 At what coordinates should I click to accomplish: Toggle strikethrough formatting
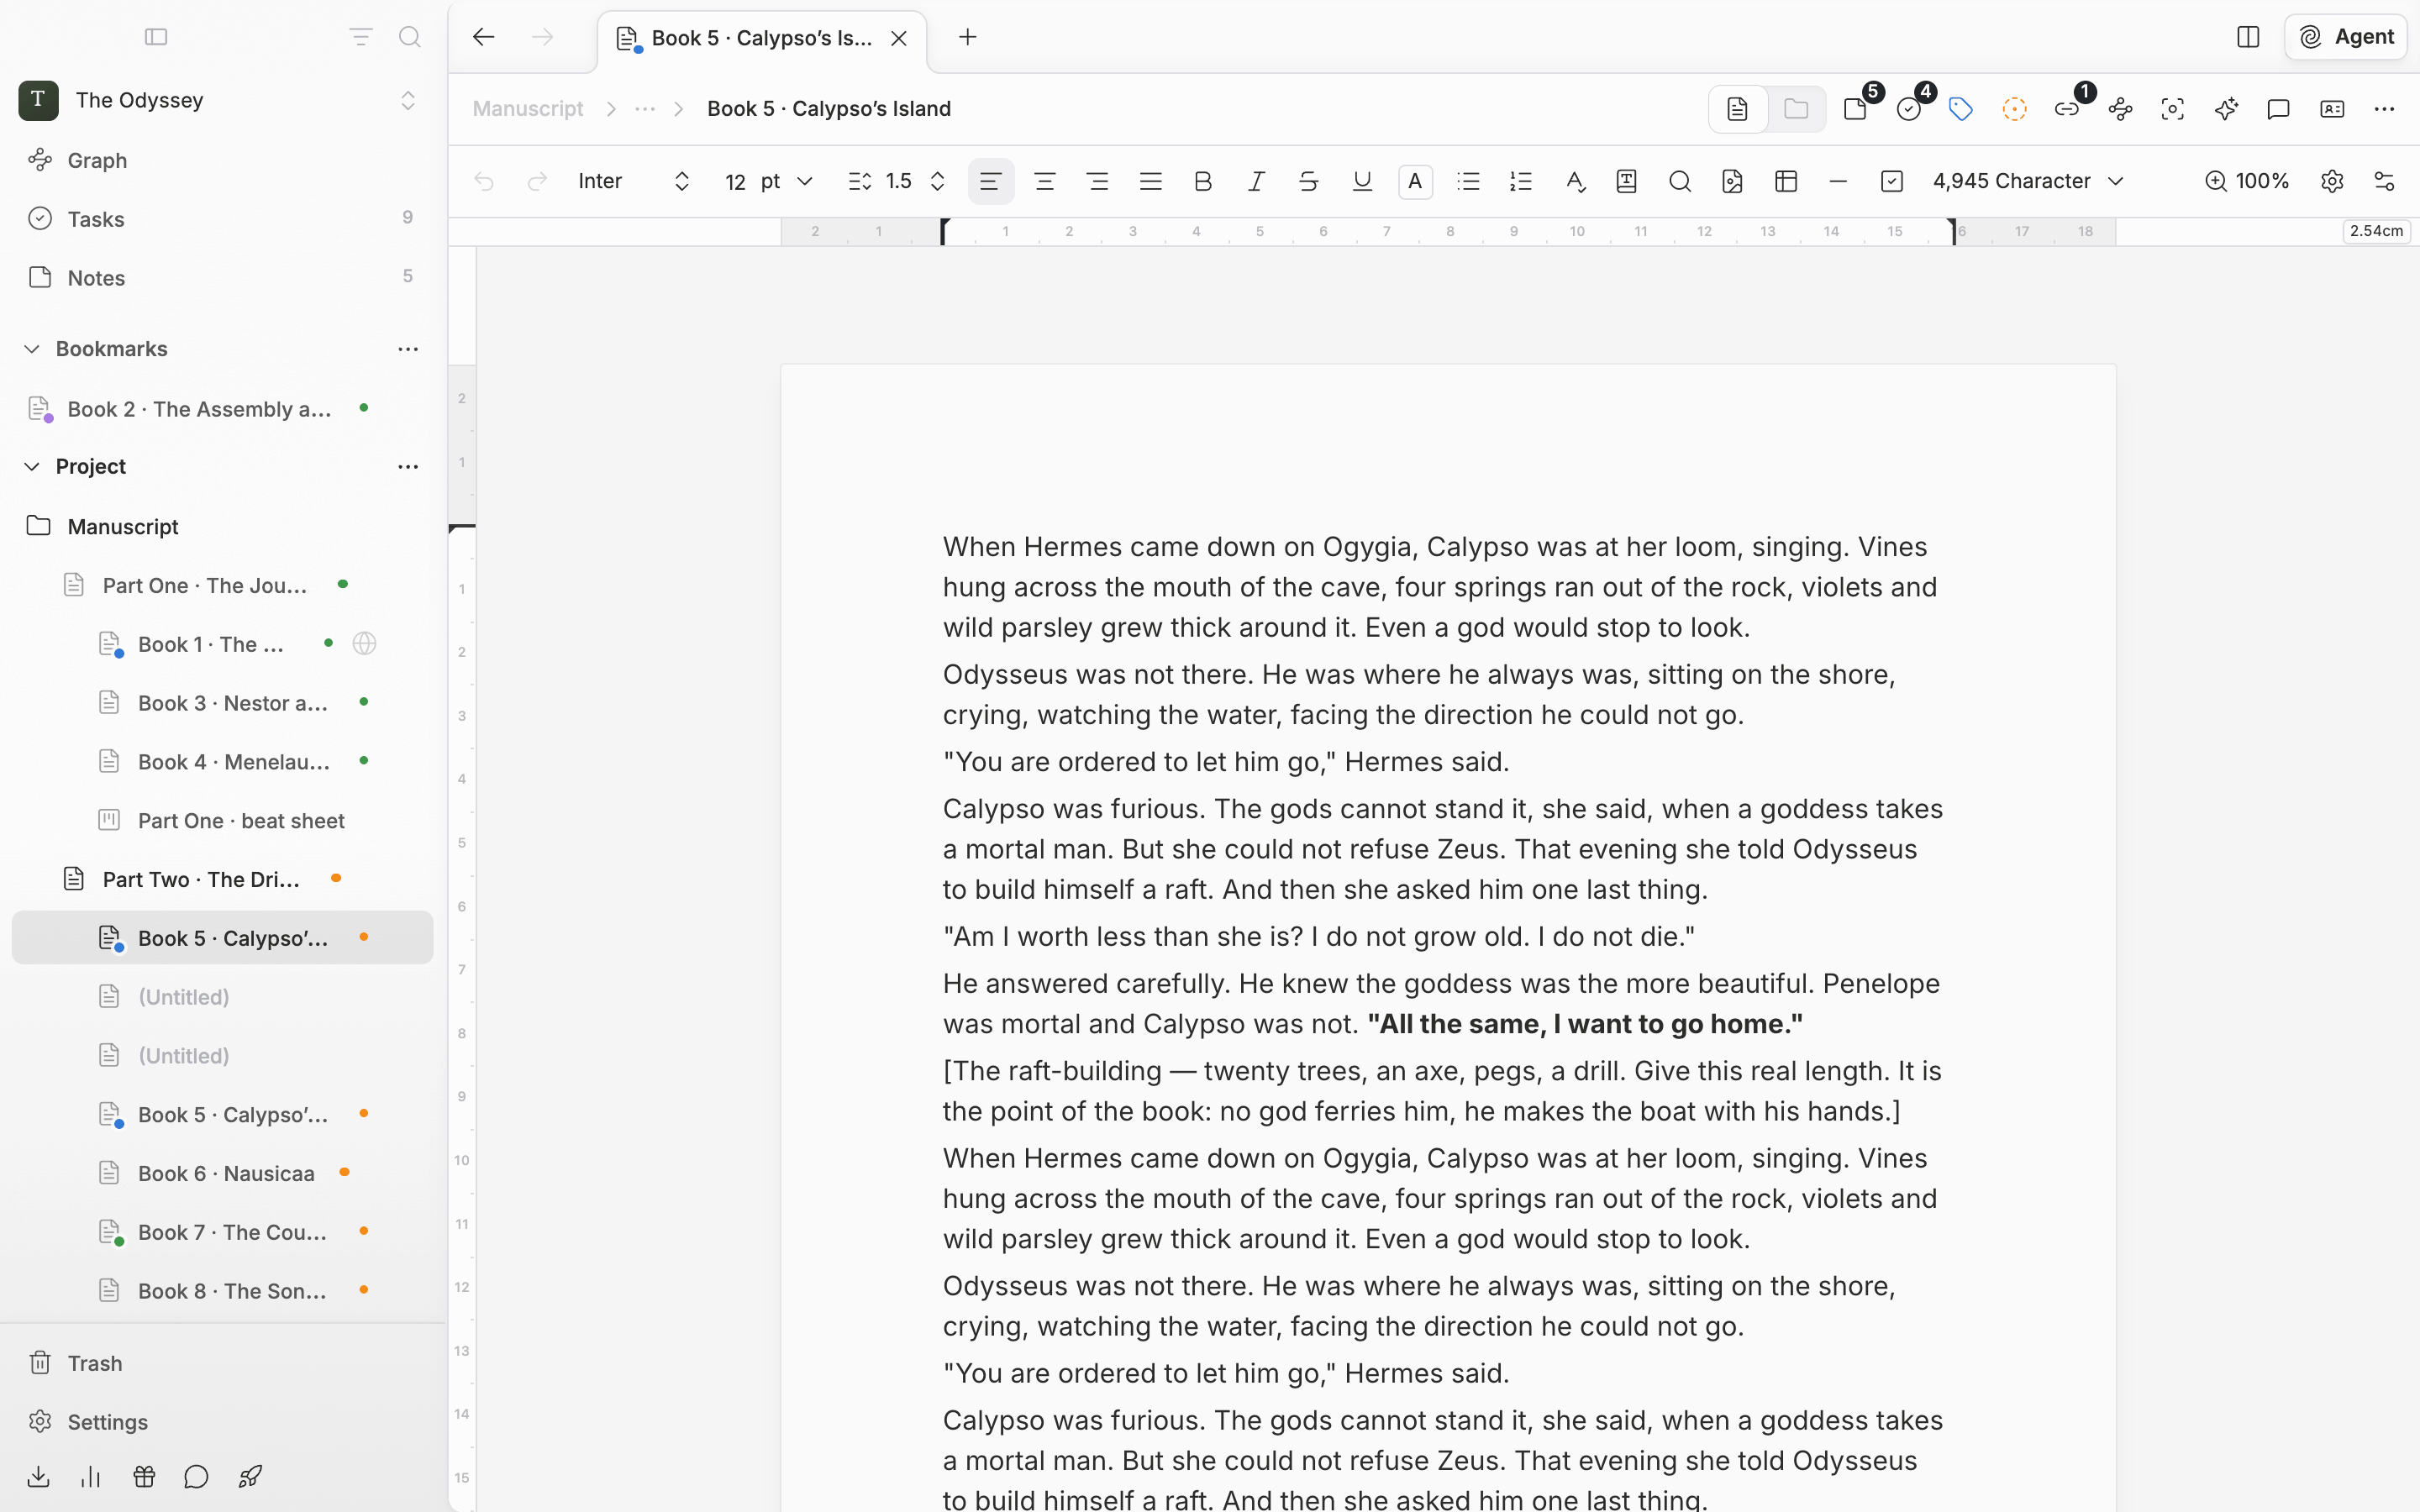[1309, 181]
